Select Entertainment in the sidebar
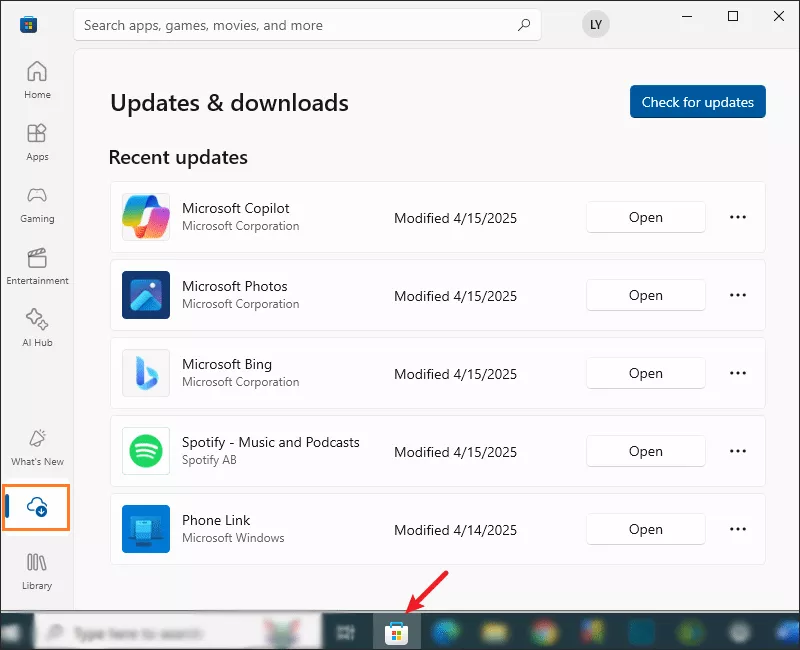 click(37, 266)
